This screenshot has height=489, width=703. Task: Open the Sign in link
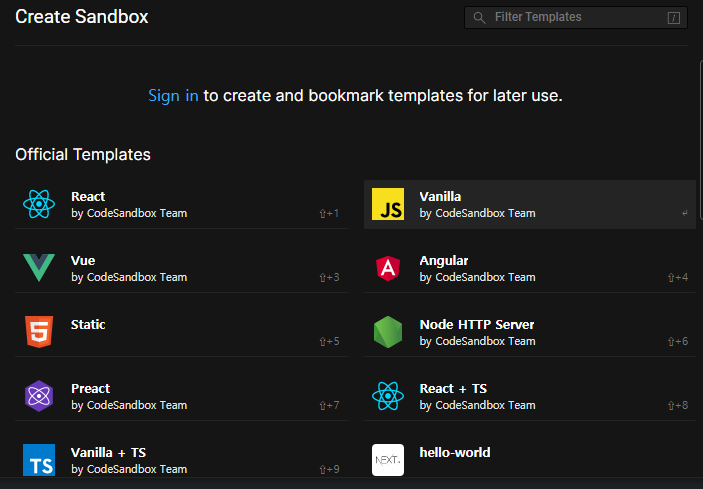[173, 95]
